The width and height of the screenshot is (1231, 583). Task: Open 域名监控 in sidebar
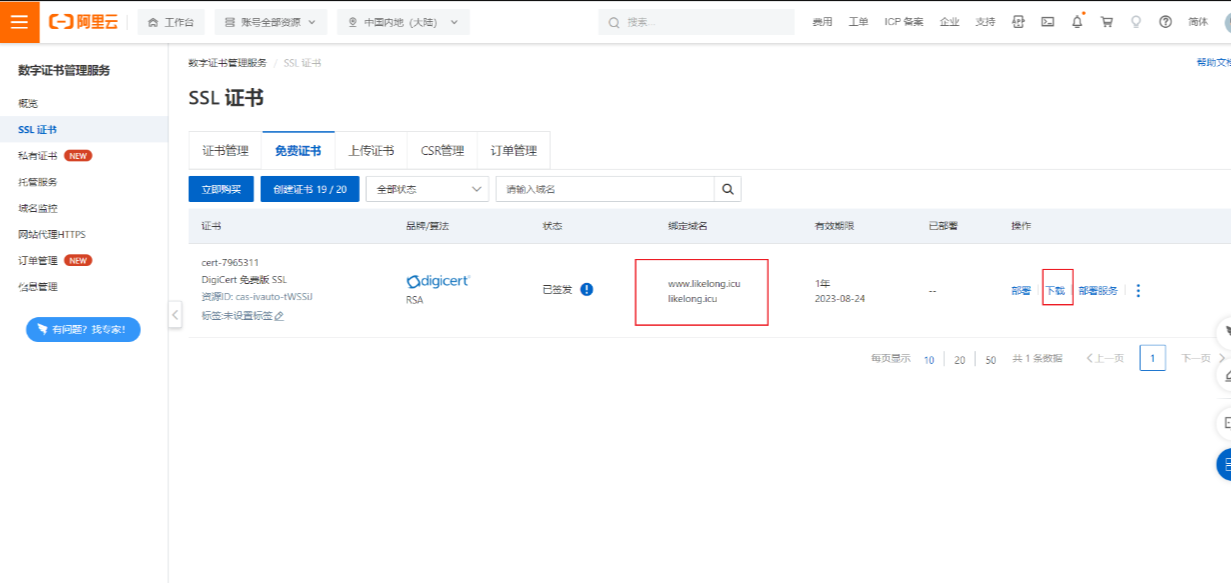pyautogui.click(x=38, y=208)
